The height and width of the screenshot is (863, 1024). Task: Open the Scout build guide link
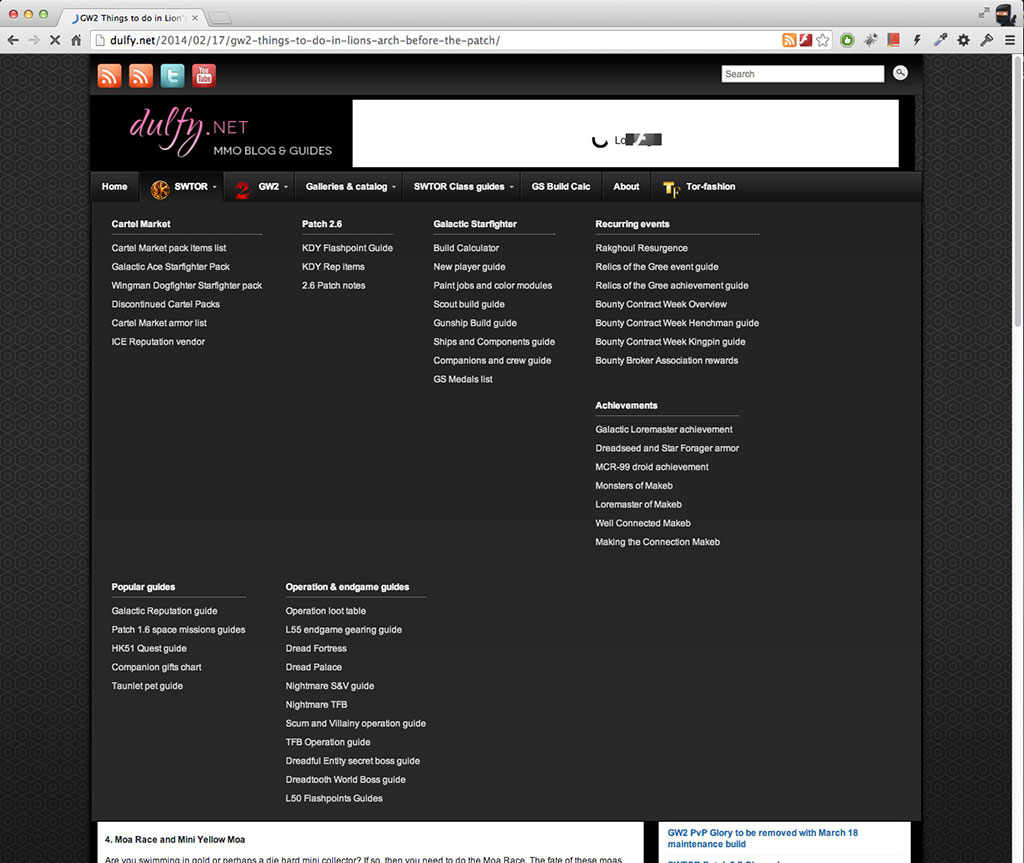click(469, 304)
